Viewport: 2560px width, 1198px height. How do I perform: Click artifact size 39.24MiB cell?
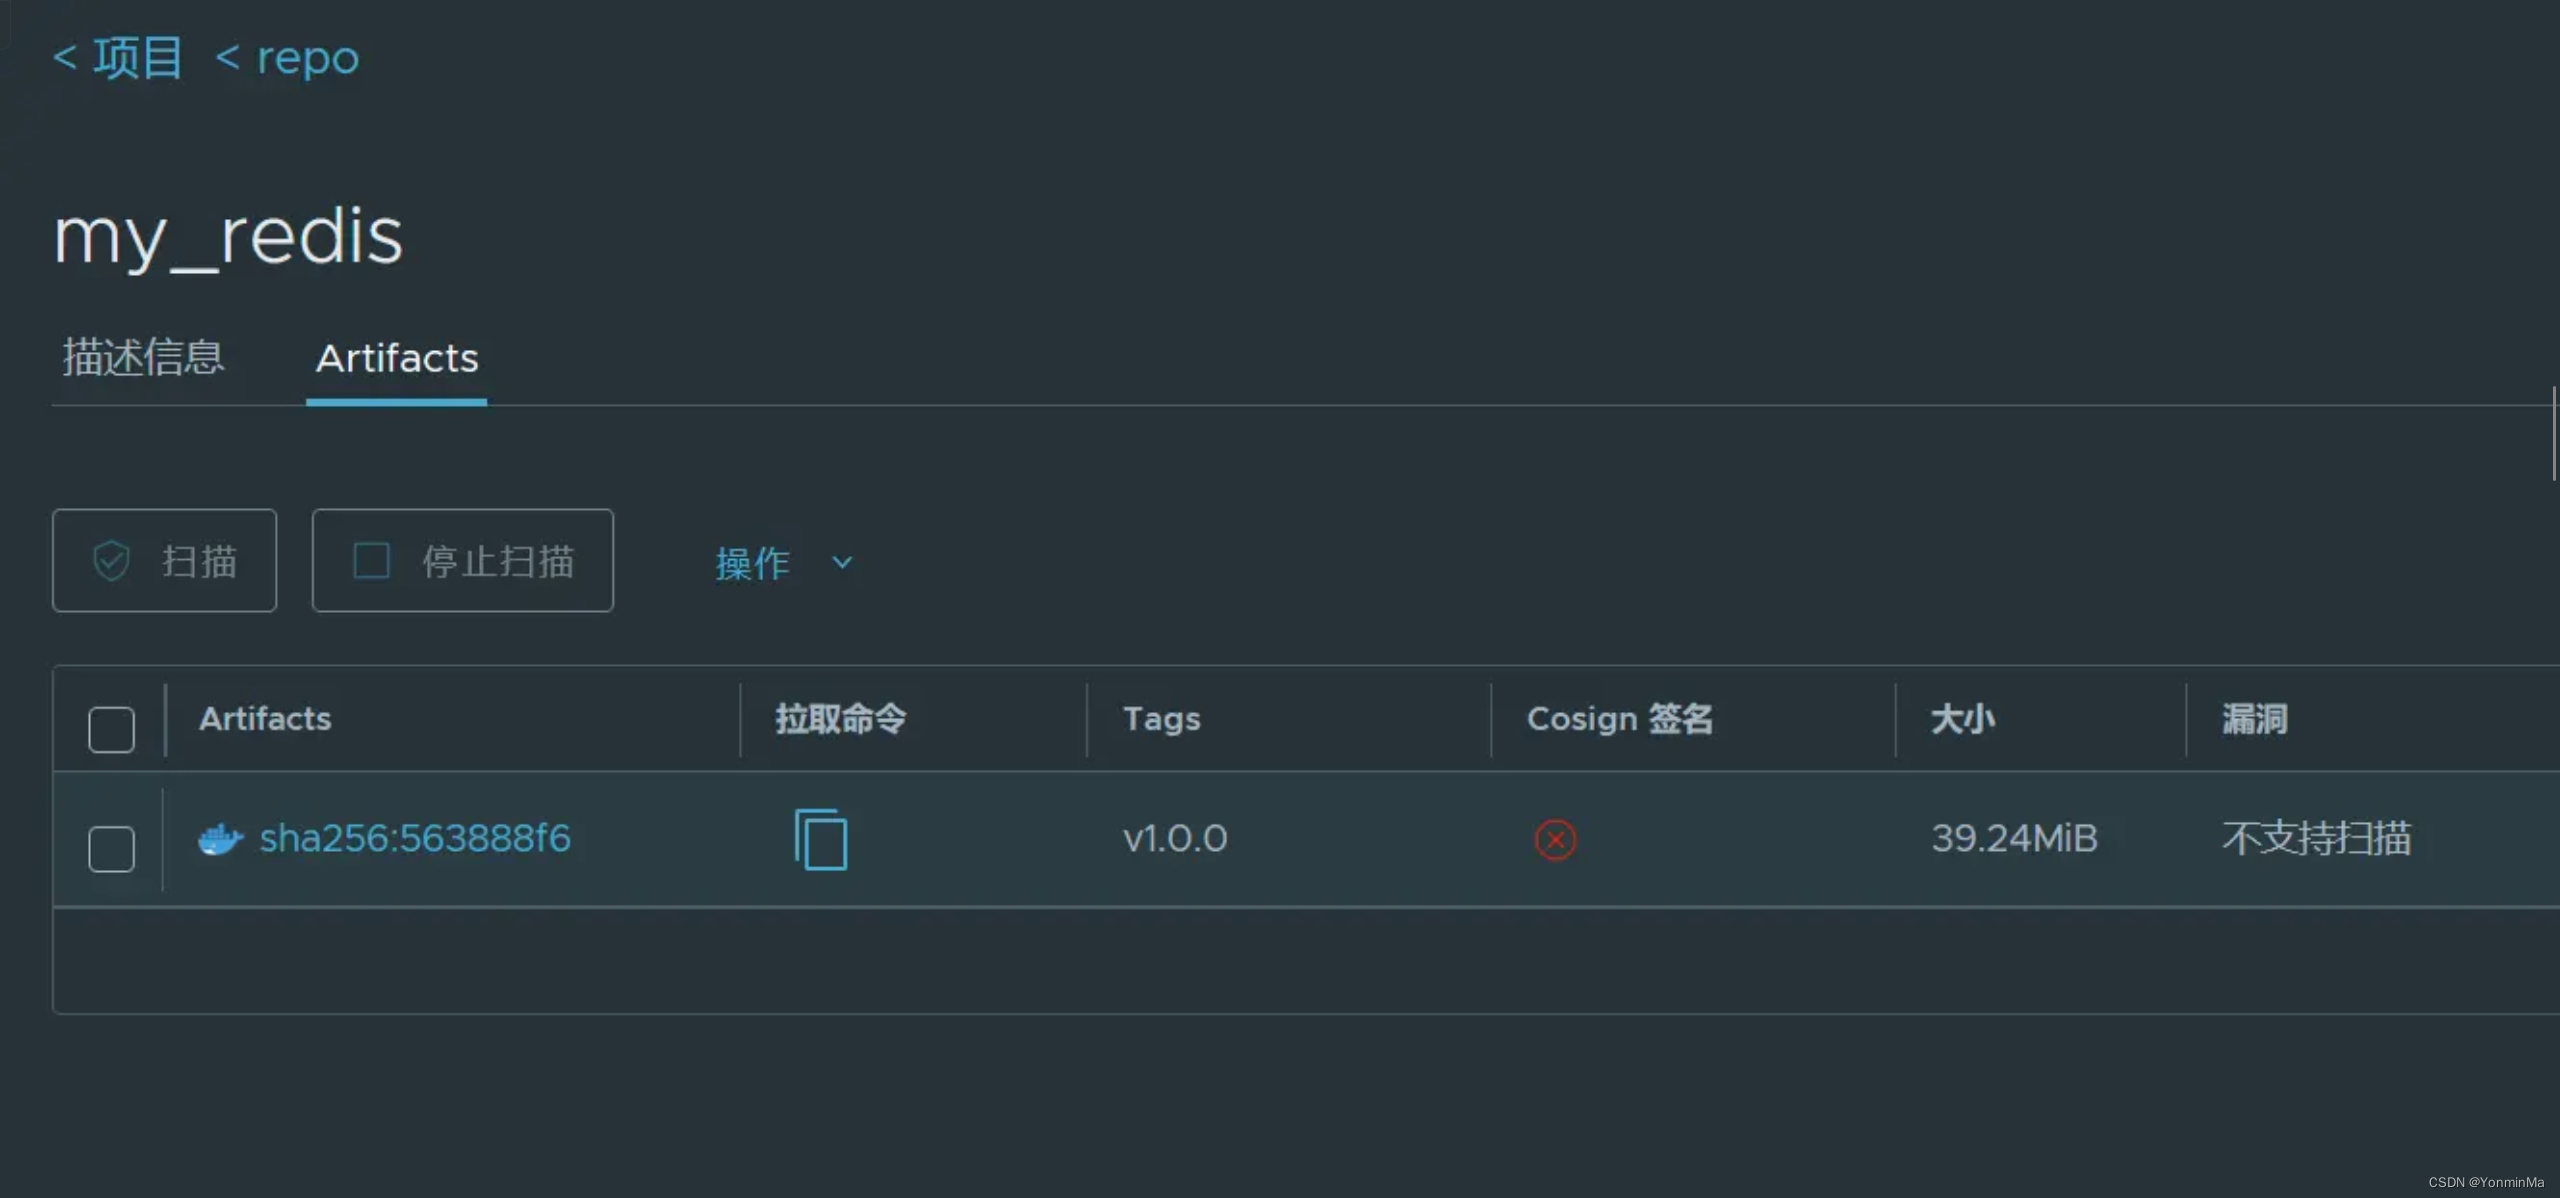[2011, 839]
